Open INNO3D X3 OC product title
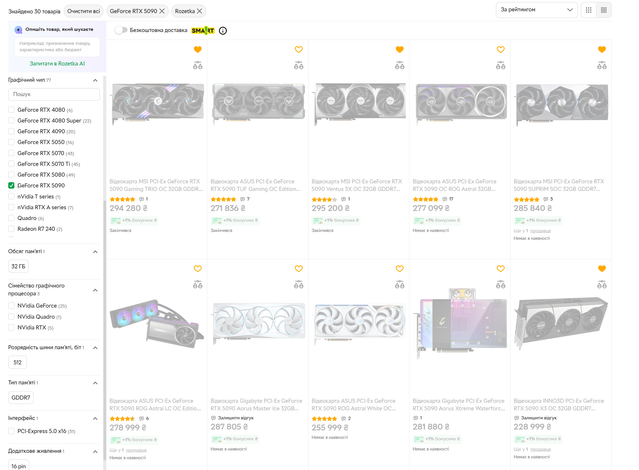This screenshot has width=639, height=470. click(559, 404)
